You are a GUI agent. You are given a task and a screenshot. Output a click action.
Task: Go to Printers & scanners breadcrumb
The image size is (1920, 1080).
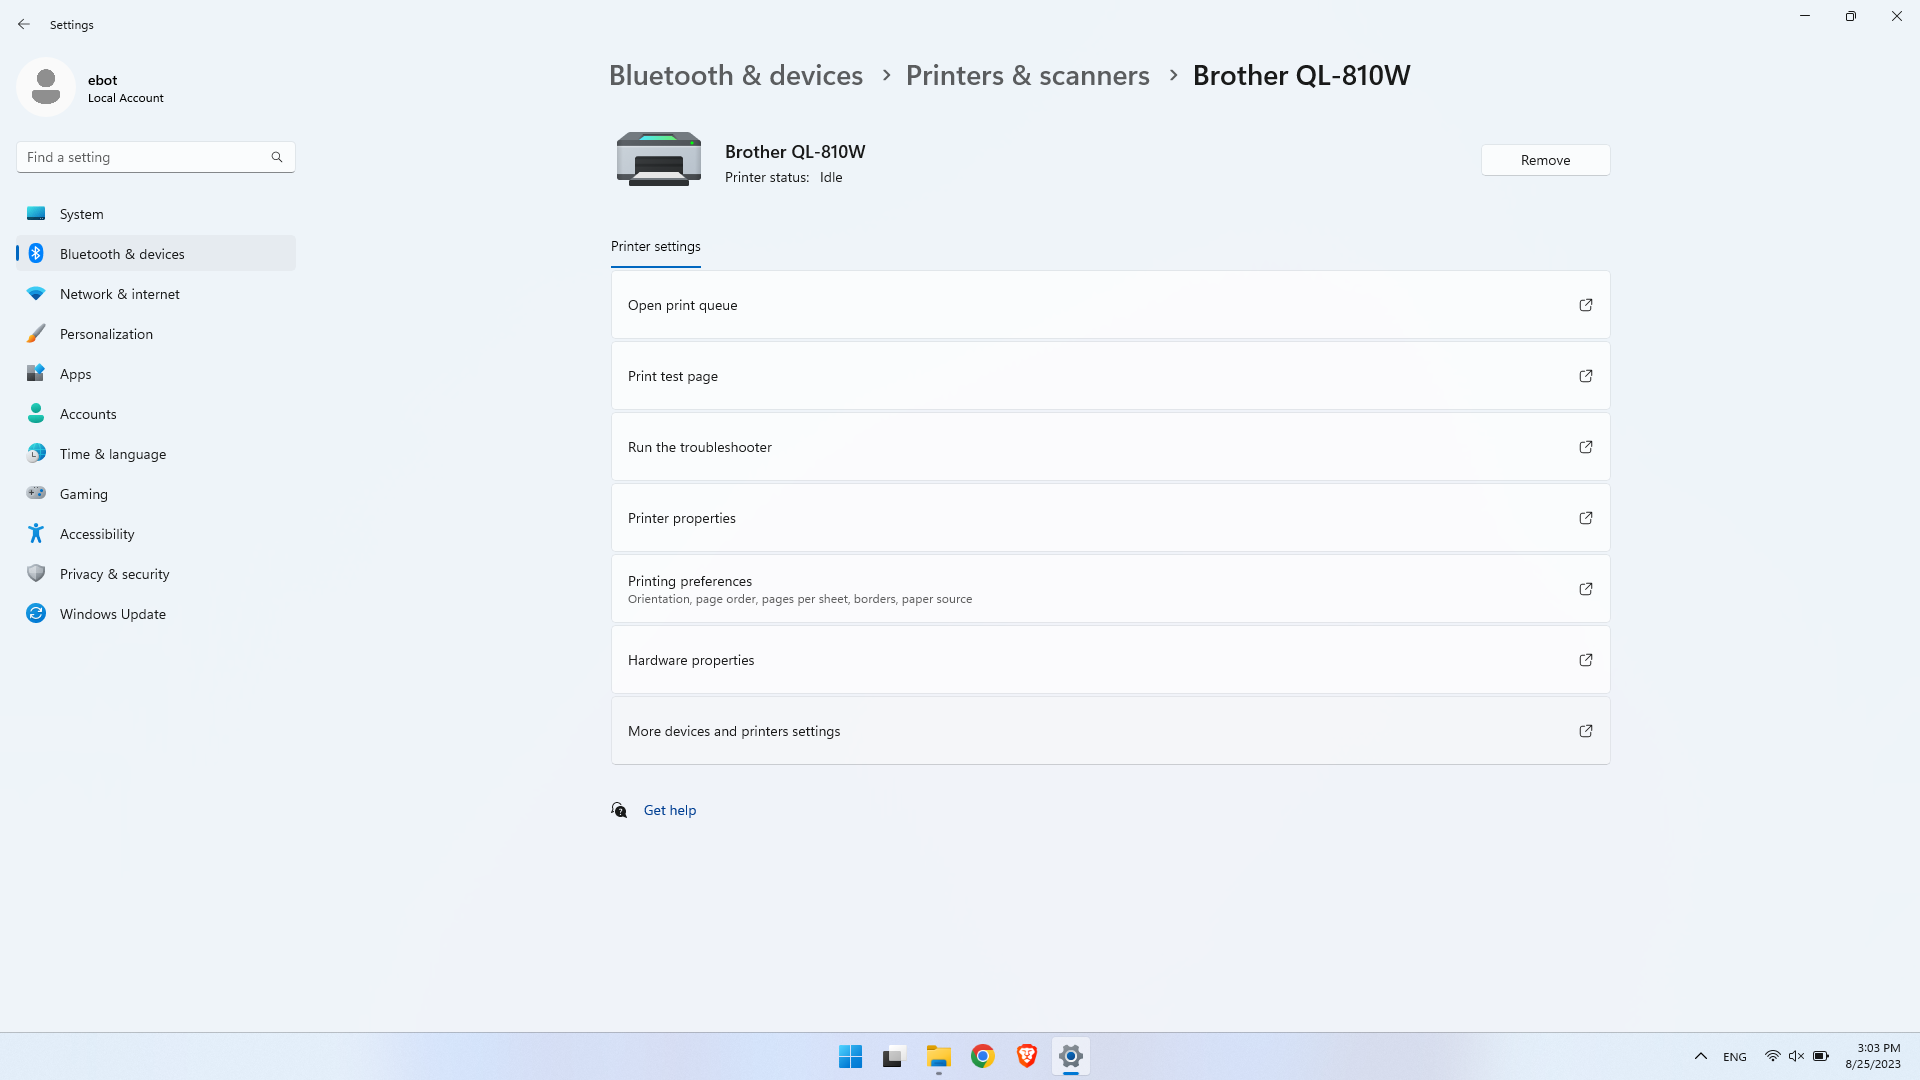(1028, 75)
